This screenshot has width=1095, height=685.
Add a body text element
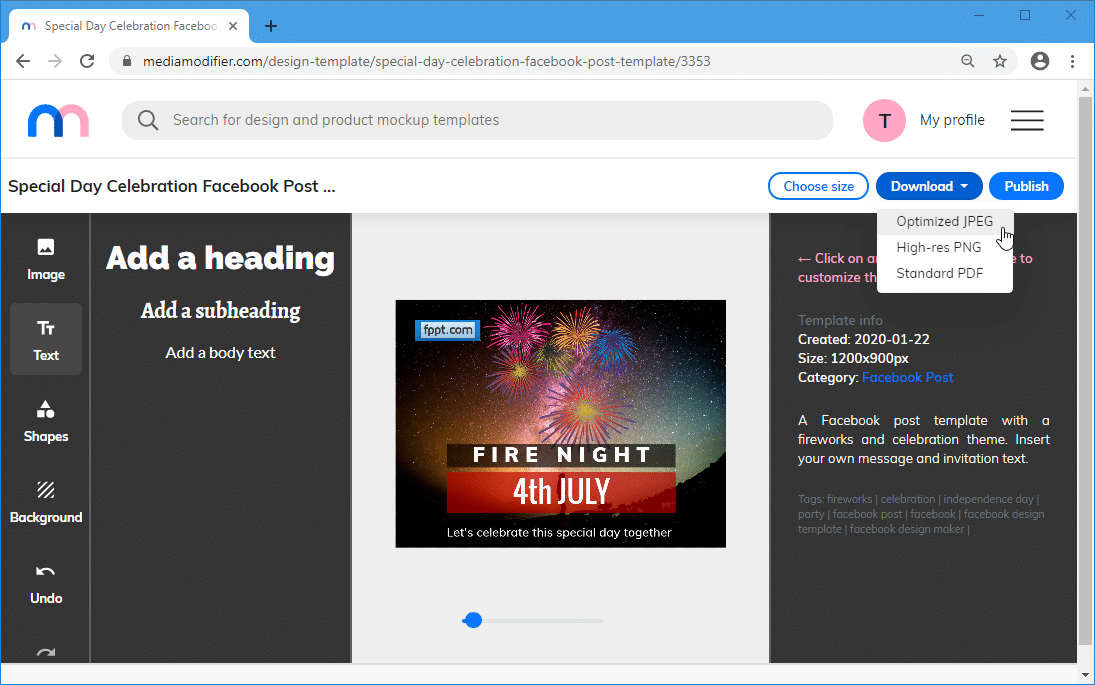tap(220, 353)
